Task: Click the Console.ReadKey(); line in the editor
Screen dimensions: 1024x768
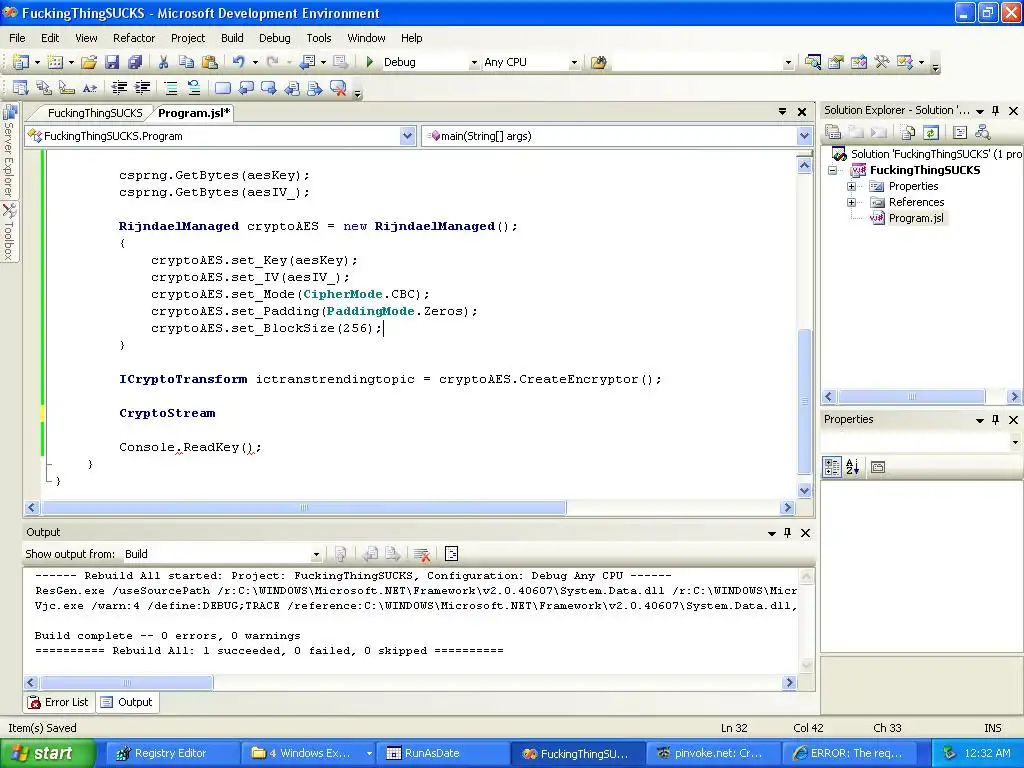Action: (x=190, y=447)
